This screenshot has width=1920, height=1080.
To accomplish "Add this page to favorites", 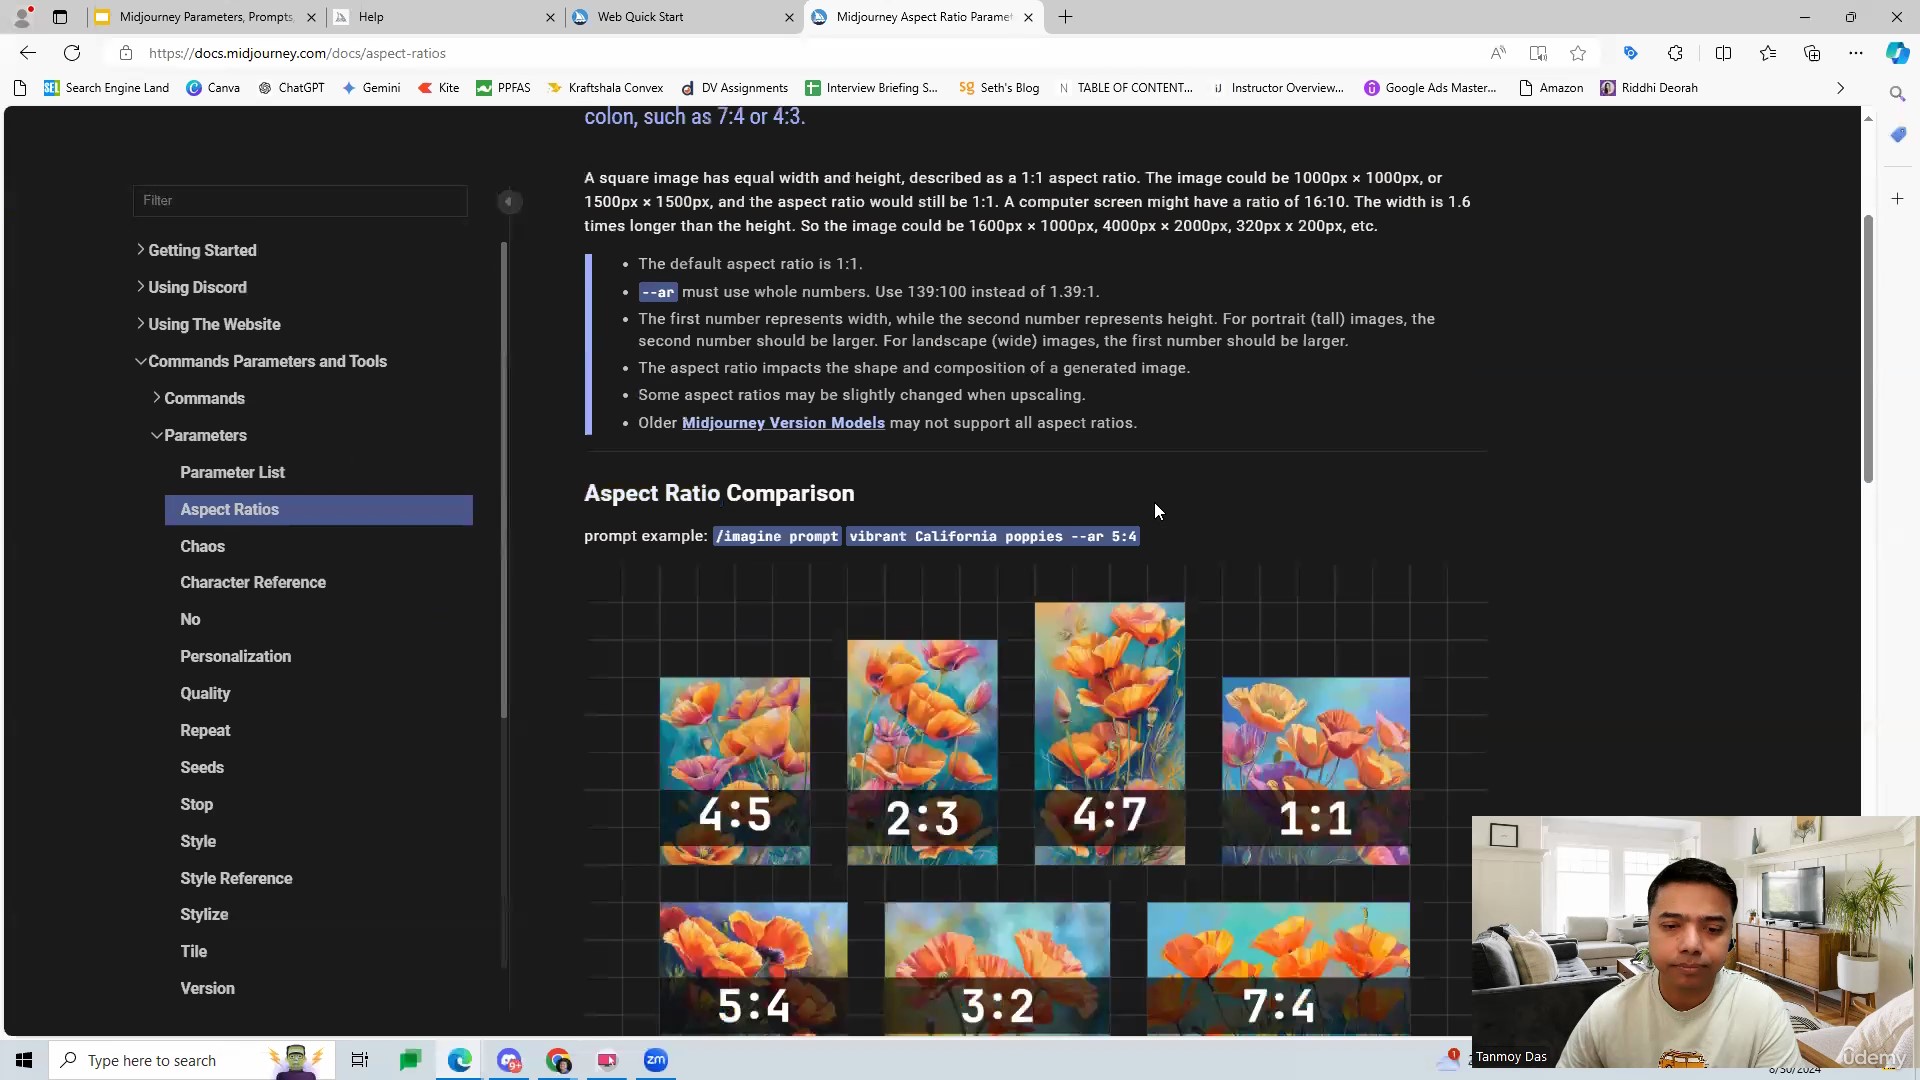I will (x=1578, y=53).
